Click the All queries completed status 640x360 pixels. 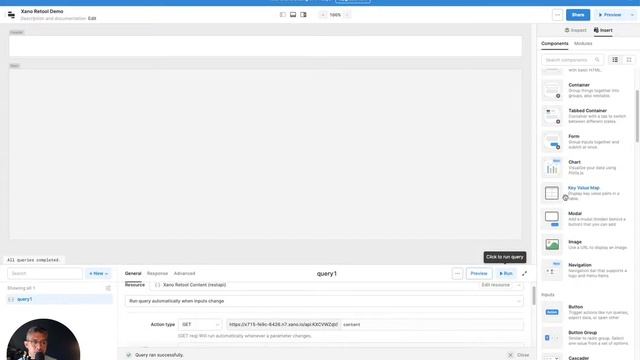point(33,260)
